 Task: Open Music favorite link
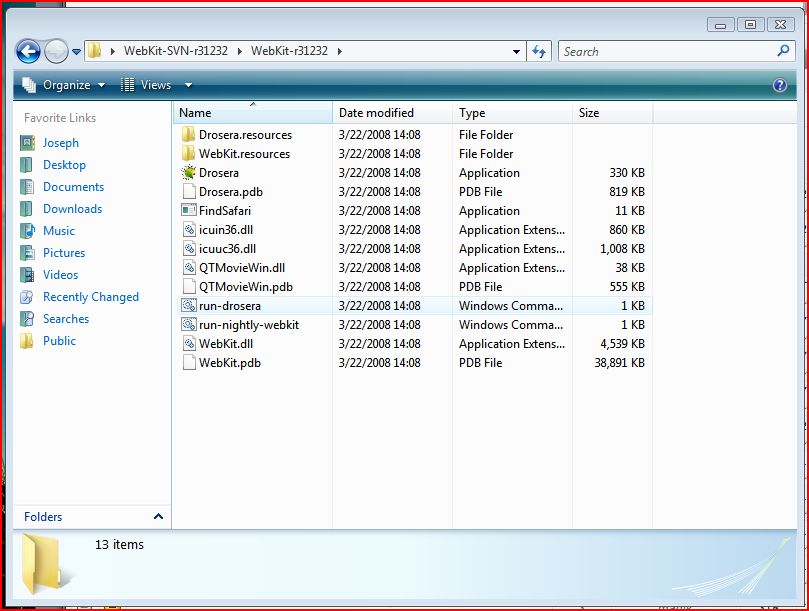(59, 231)
